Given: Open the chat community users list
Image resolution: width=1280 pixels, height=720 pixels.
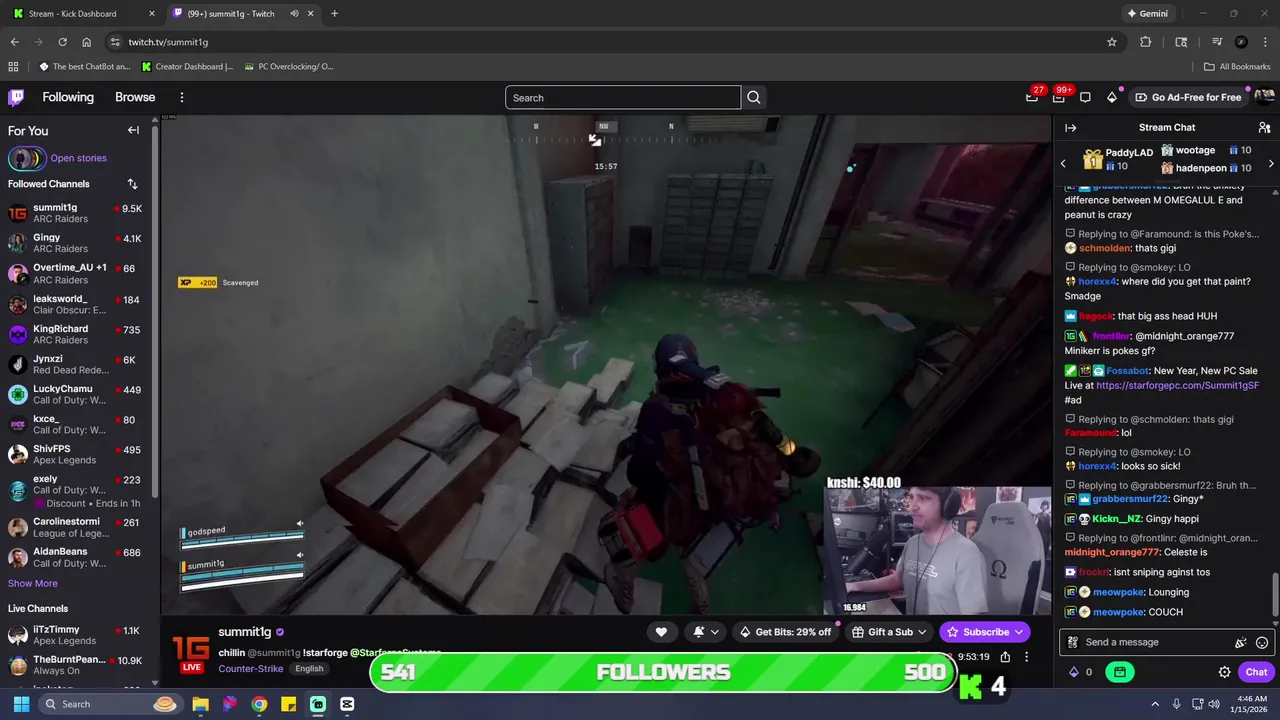Looking at the screenshot, I should tap(1264, 128).
